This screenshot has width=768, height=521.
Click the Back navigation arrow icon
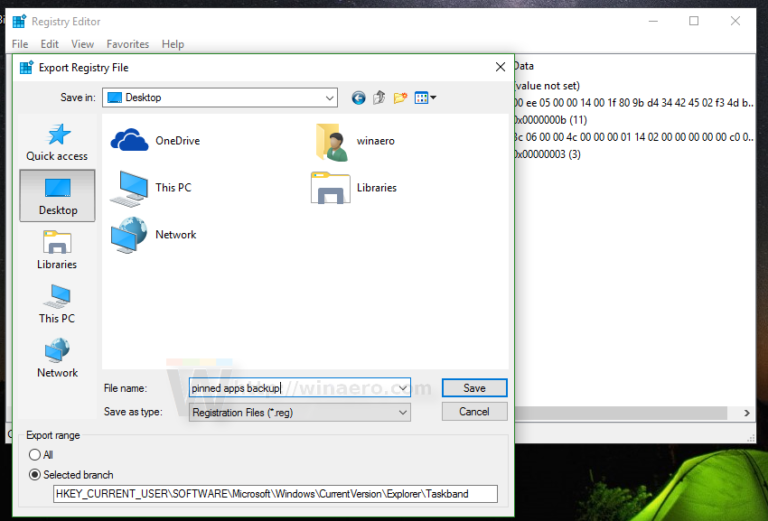click(359, 98)
